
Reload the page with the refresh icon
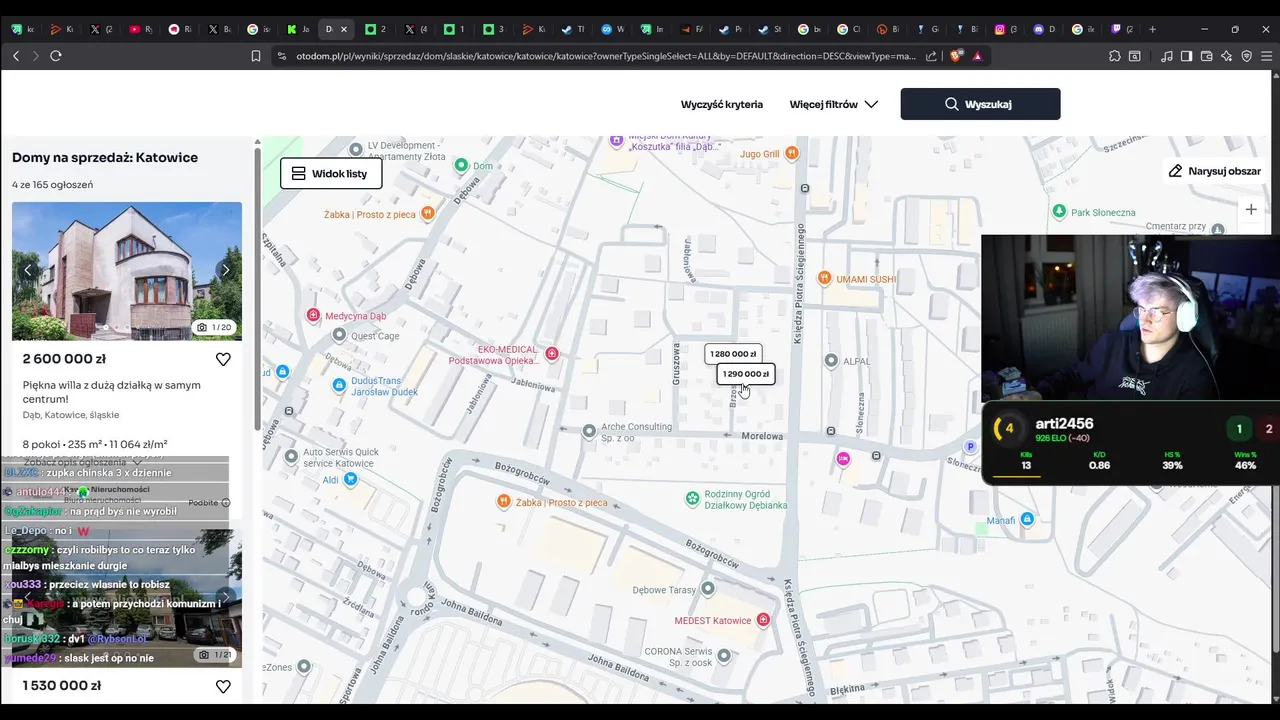pyautogui.click(x=56, y=56)
